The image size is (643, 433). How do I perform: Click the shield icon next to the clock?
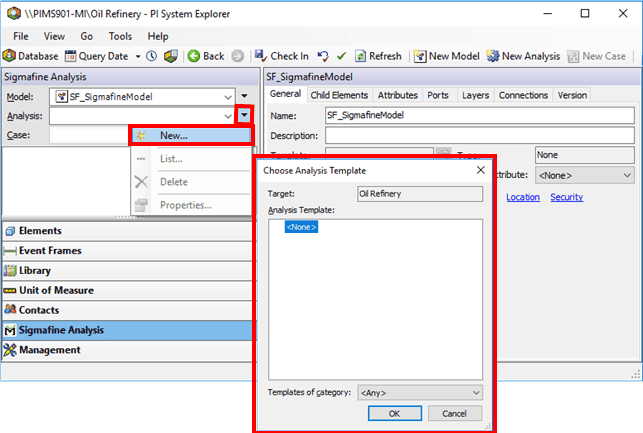171,56
